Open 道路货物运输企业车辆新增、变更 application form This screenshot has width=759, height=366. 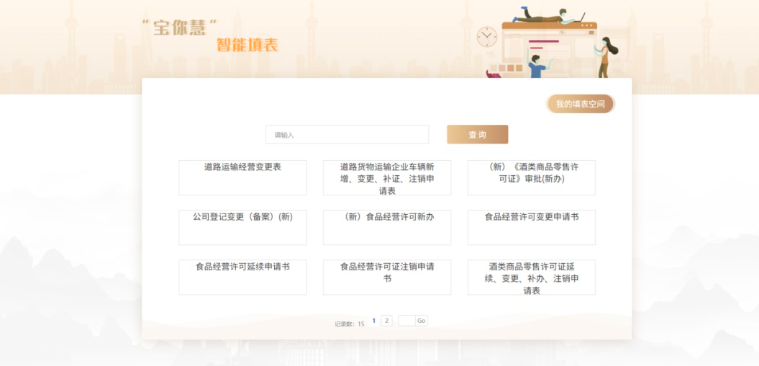pyautogui.click(x=387, y=178)
